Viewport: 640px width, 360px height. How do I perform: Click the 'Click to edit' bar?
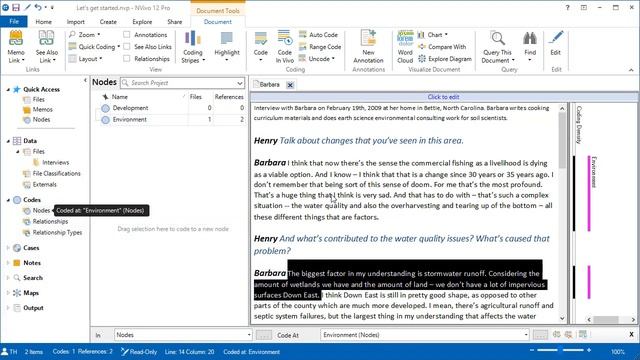(x=444, y=97)
